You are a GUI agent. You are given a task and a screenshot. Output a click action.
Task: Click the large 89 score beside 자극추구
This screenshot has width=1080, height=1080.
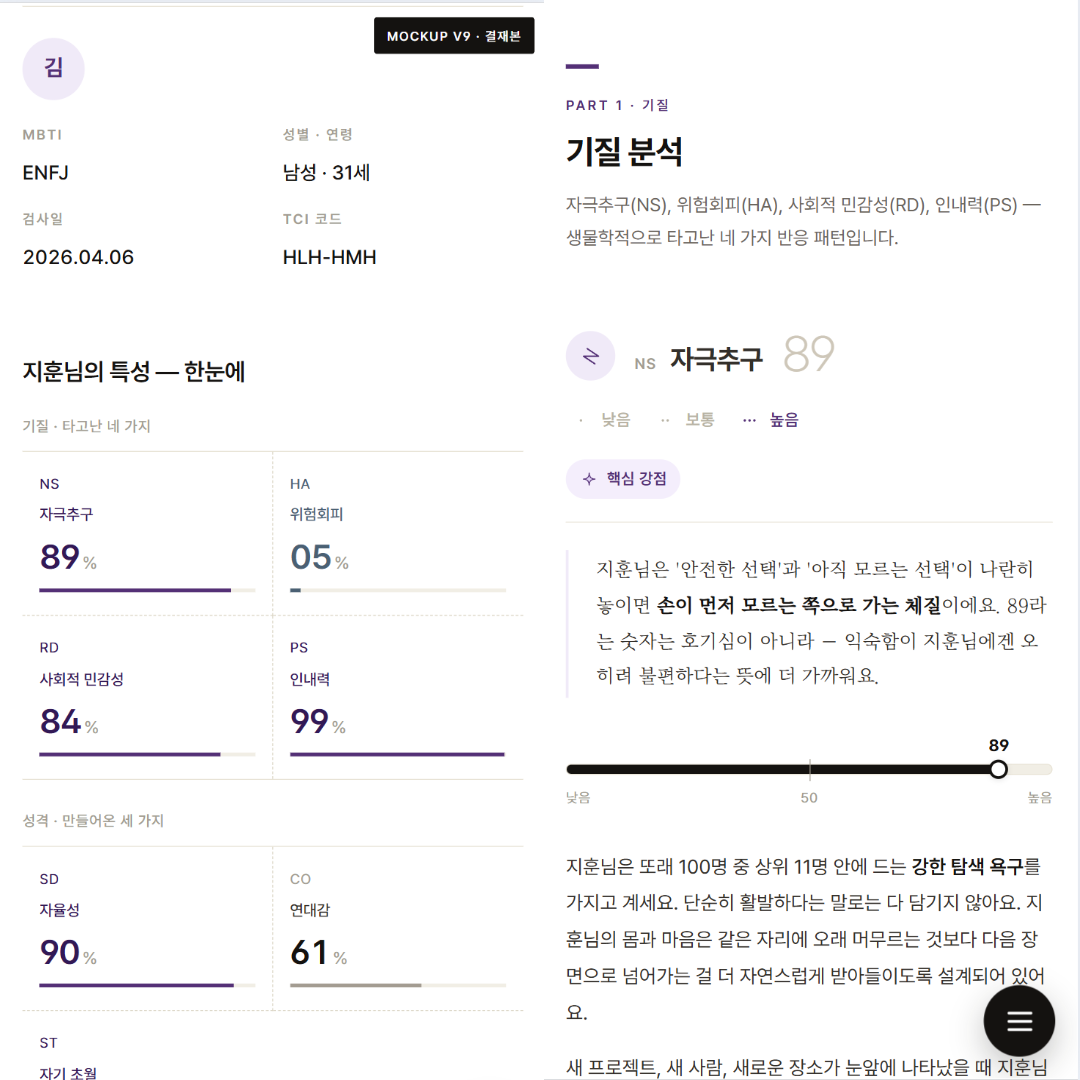[x=808, y=354]
